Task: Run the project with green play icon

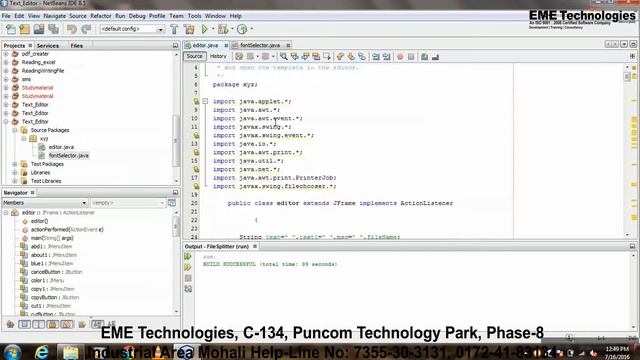Action: (x=204, y=29)
